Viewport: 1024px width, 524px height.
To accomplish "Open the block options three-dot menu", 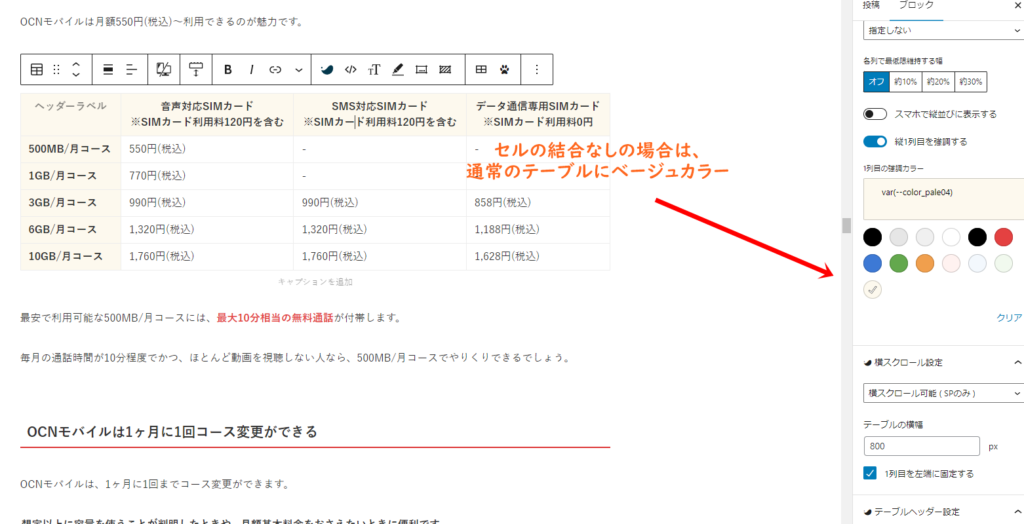I will pyautogui.click(x=537, y=69).
